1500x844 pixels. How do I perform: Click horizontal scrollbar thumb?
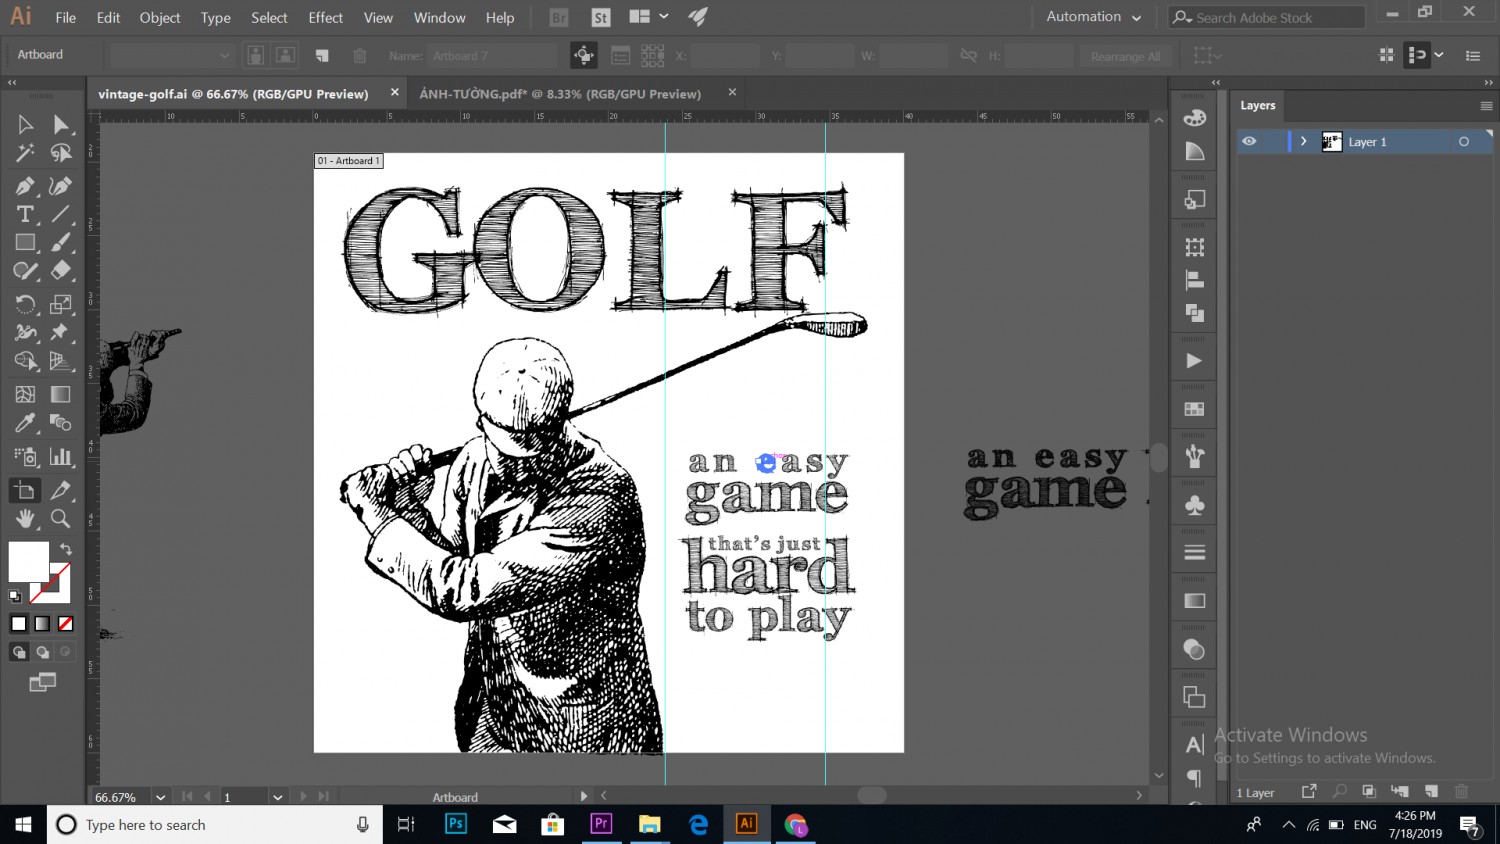pyautogui.click(x=872, y=795)
